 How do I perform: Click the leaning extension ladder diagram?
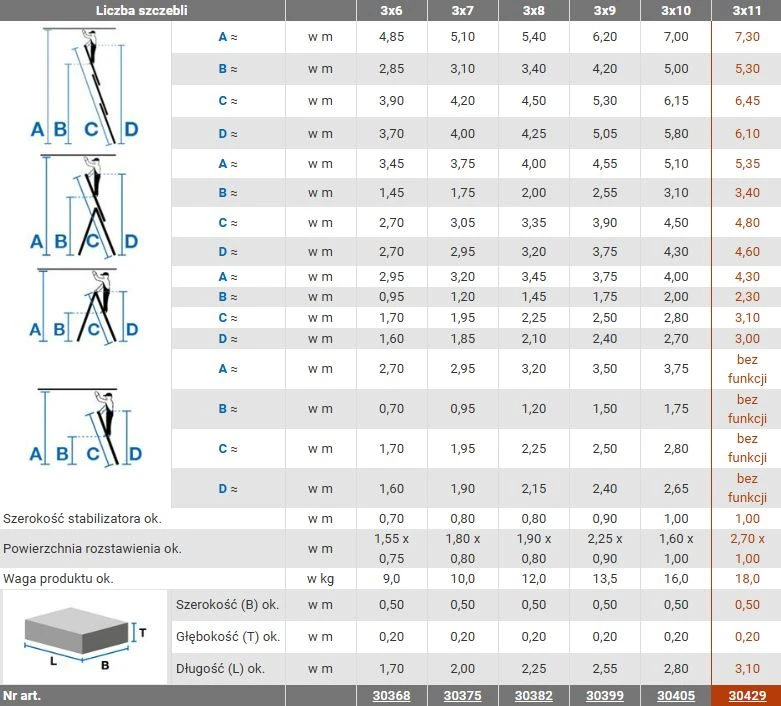tap(85, 86)
